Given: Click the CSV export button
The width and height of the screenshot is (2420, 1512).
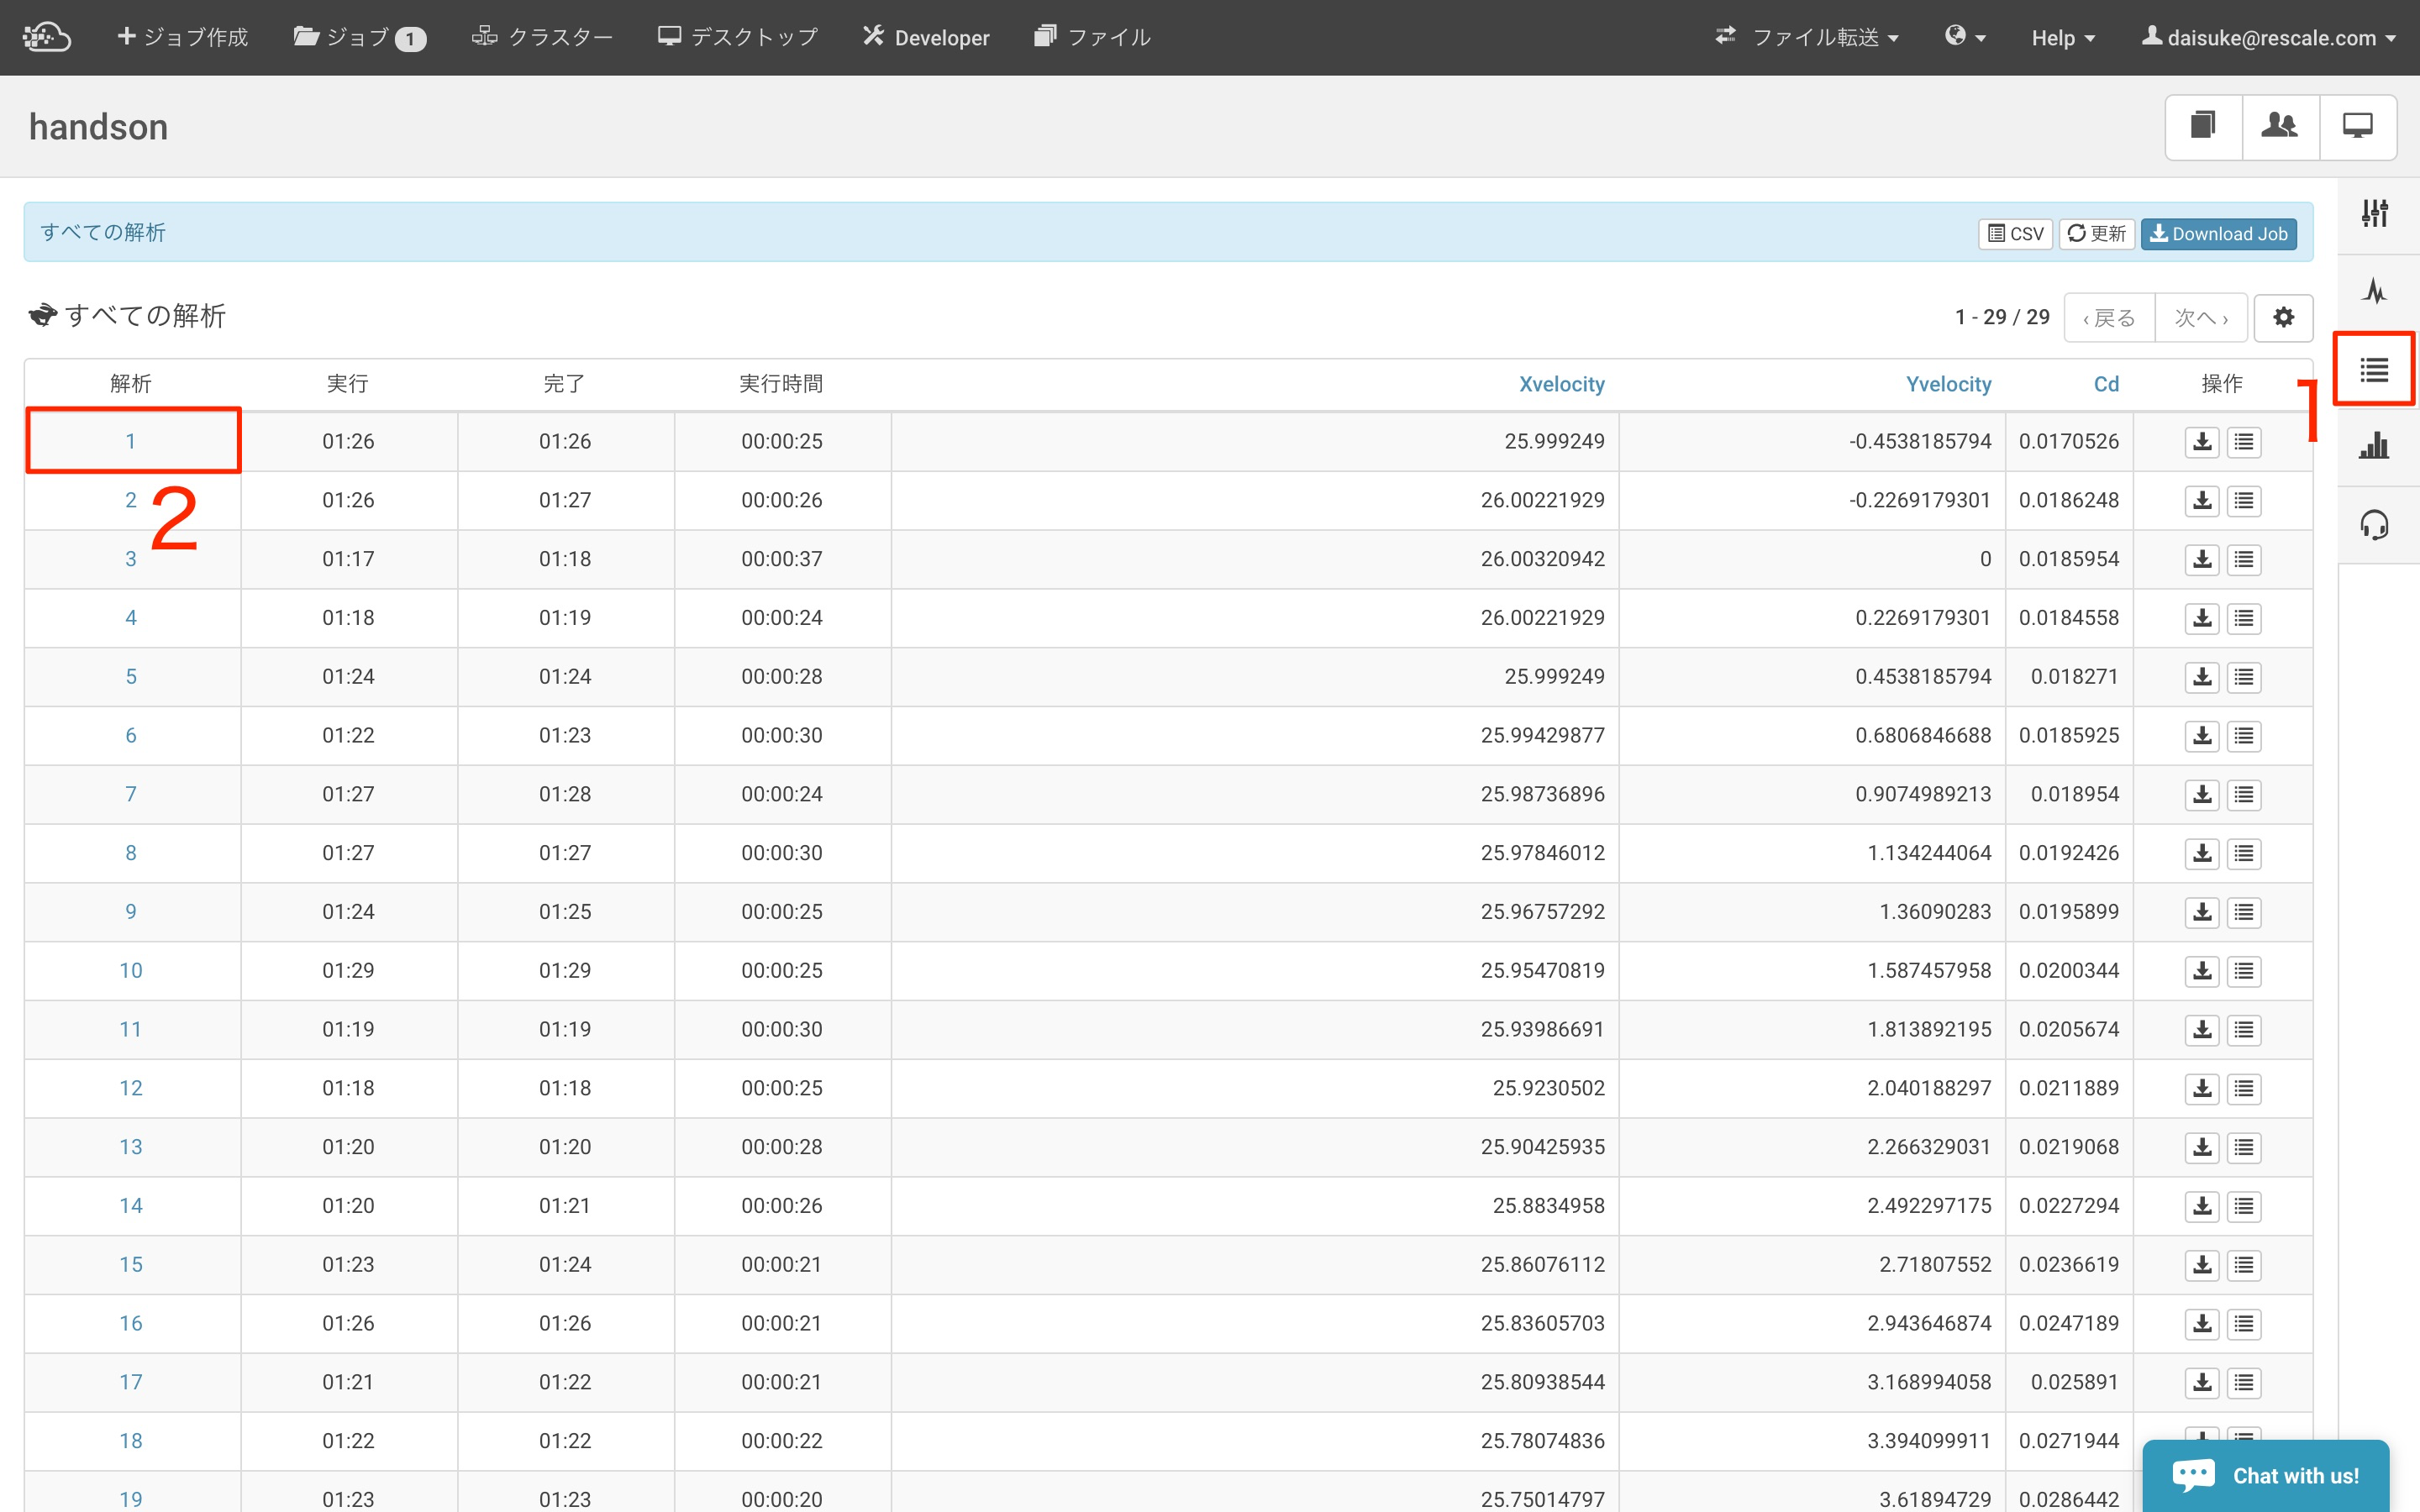Looking at the screenshot, I should (x=2015, y=233).
